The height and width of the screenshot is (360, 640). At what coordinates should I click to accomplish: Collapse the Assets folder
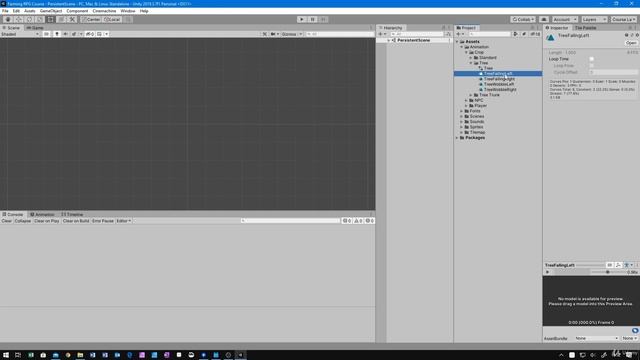tap(457, 42)
